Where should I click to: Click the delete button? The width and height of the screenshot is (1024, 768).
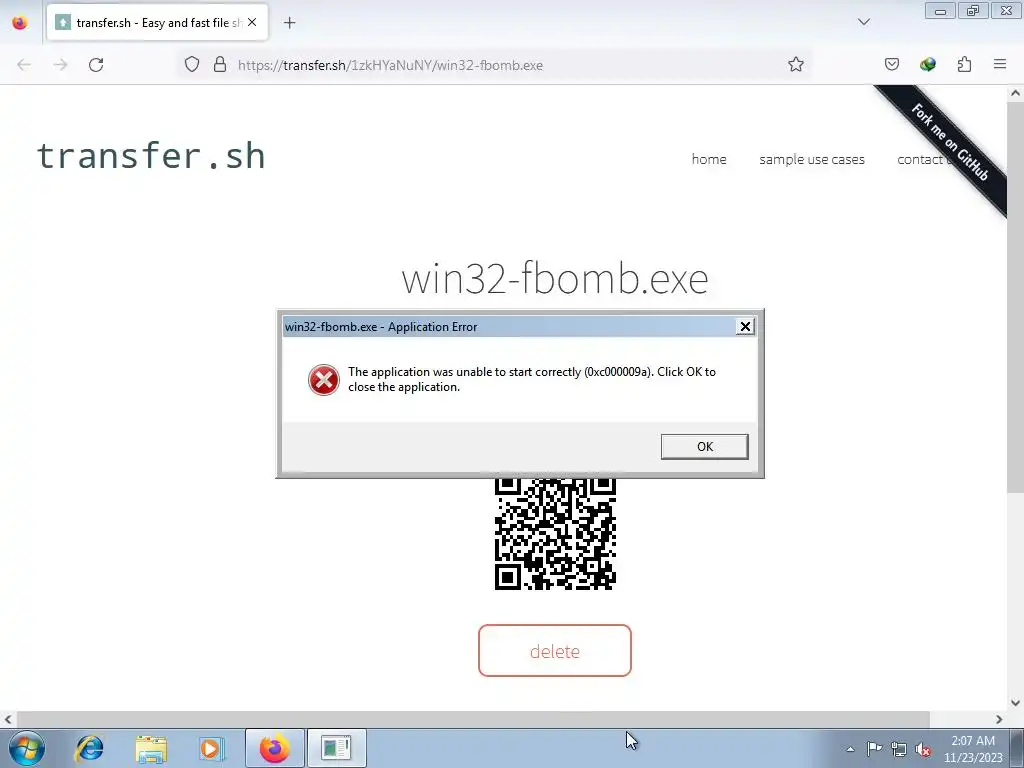[x=554, y=650]
